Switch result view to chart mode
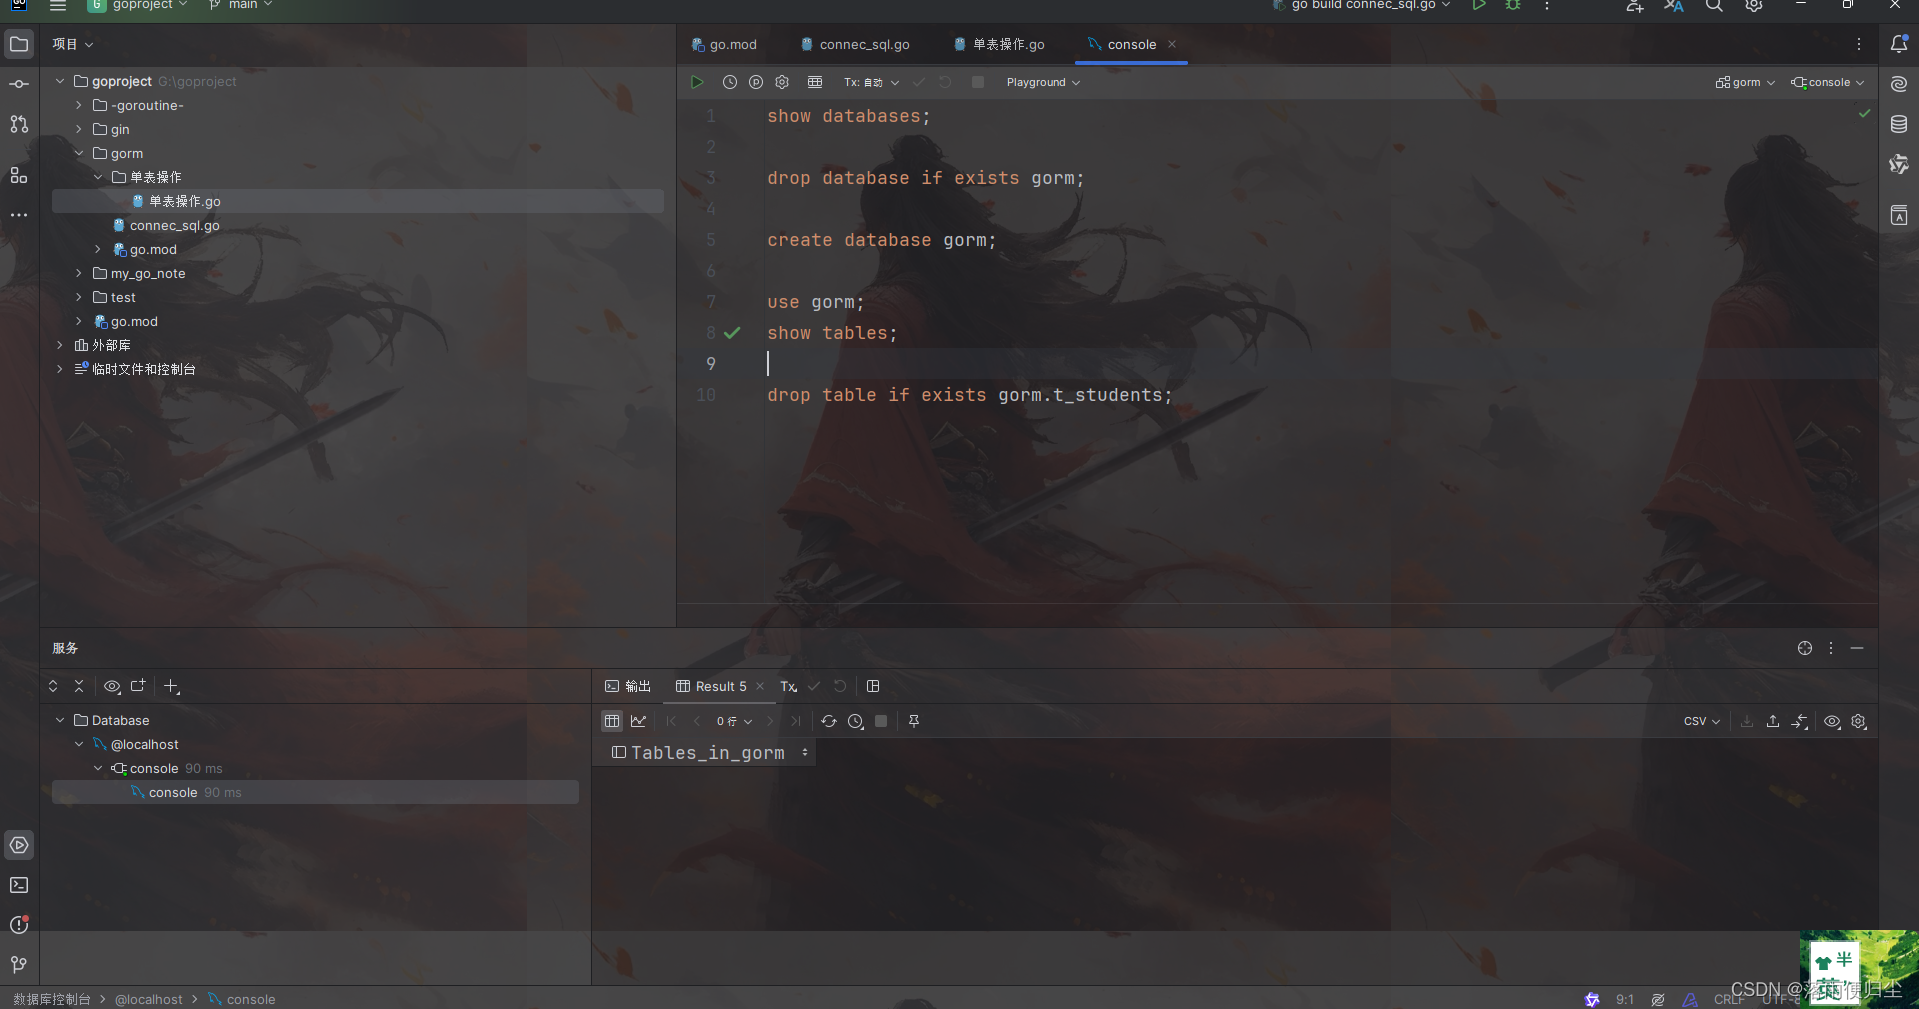Image resolution: width=1919 pixels, height=1009 pixels. point(638,721)
